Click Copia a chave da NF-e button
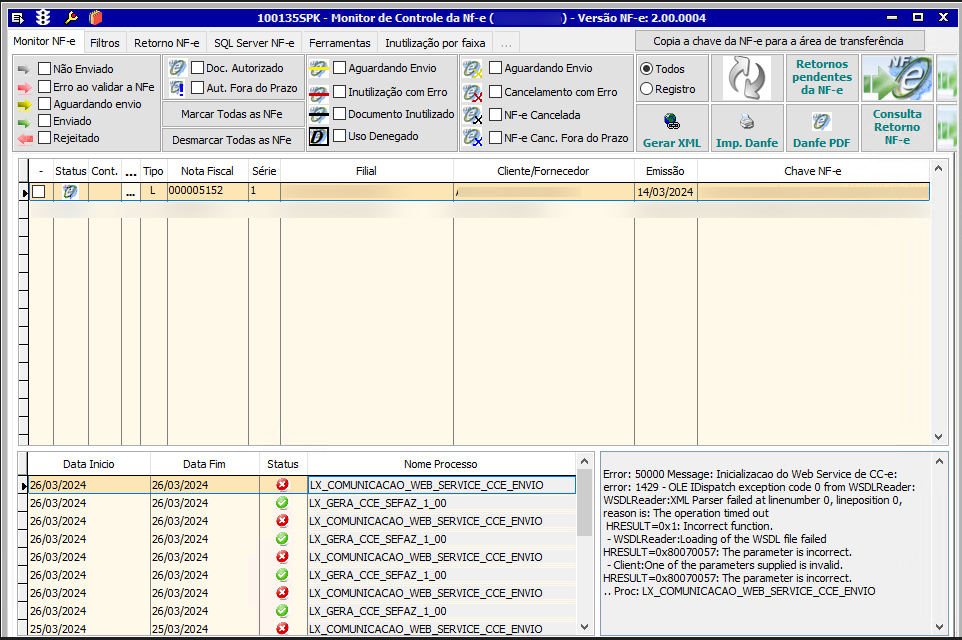Image resolution: width=962 pixels, height=640 pixels. click(779, 41)
